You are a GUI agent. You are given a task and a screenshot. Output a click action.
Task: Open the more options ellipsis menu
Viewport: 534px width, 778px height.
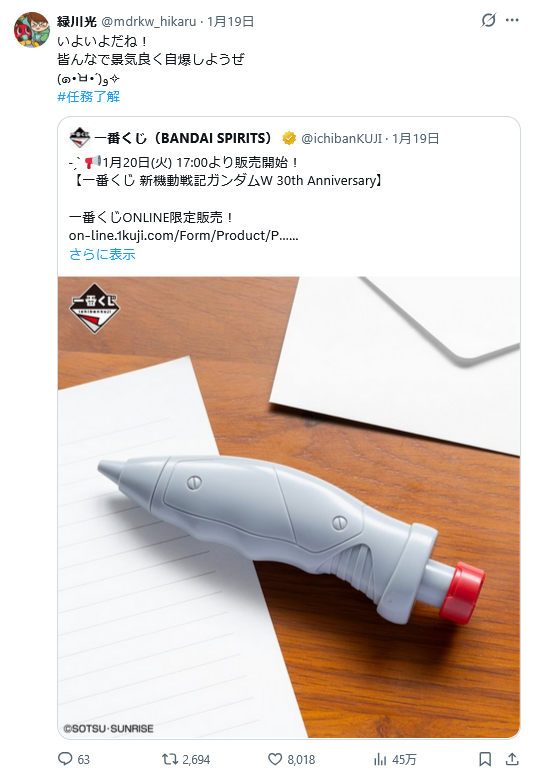[x=512, y=20]
